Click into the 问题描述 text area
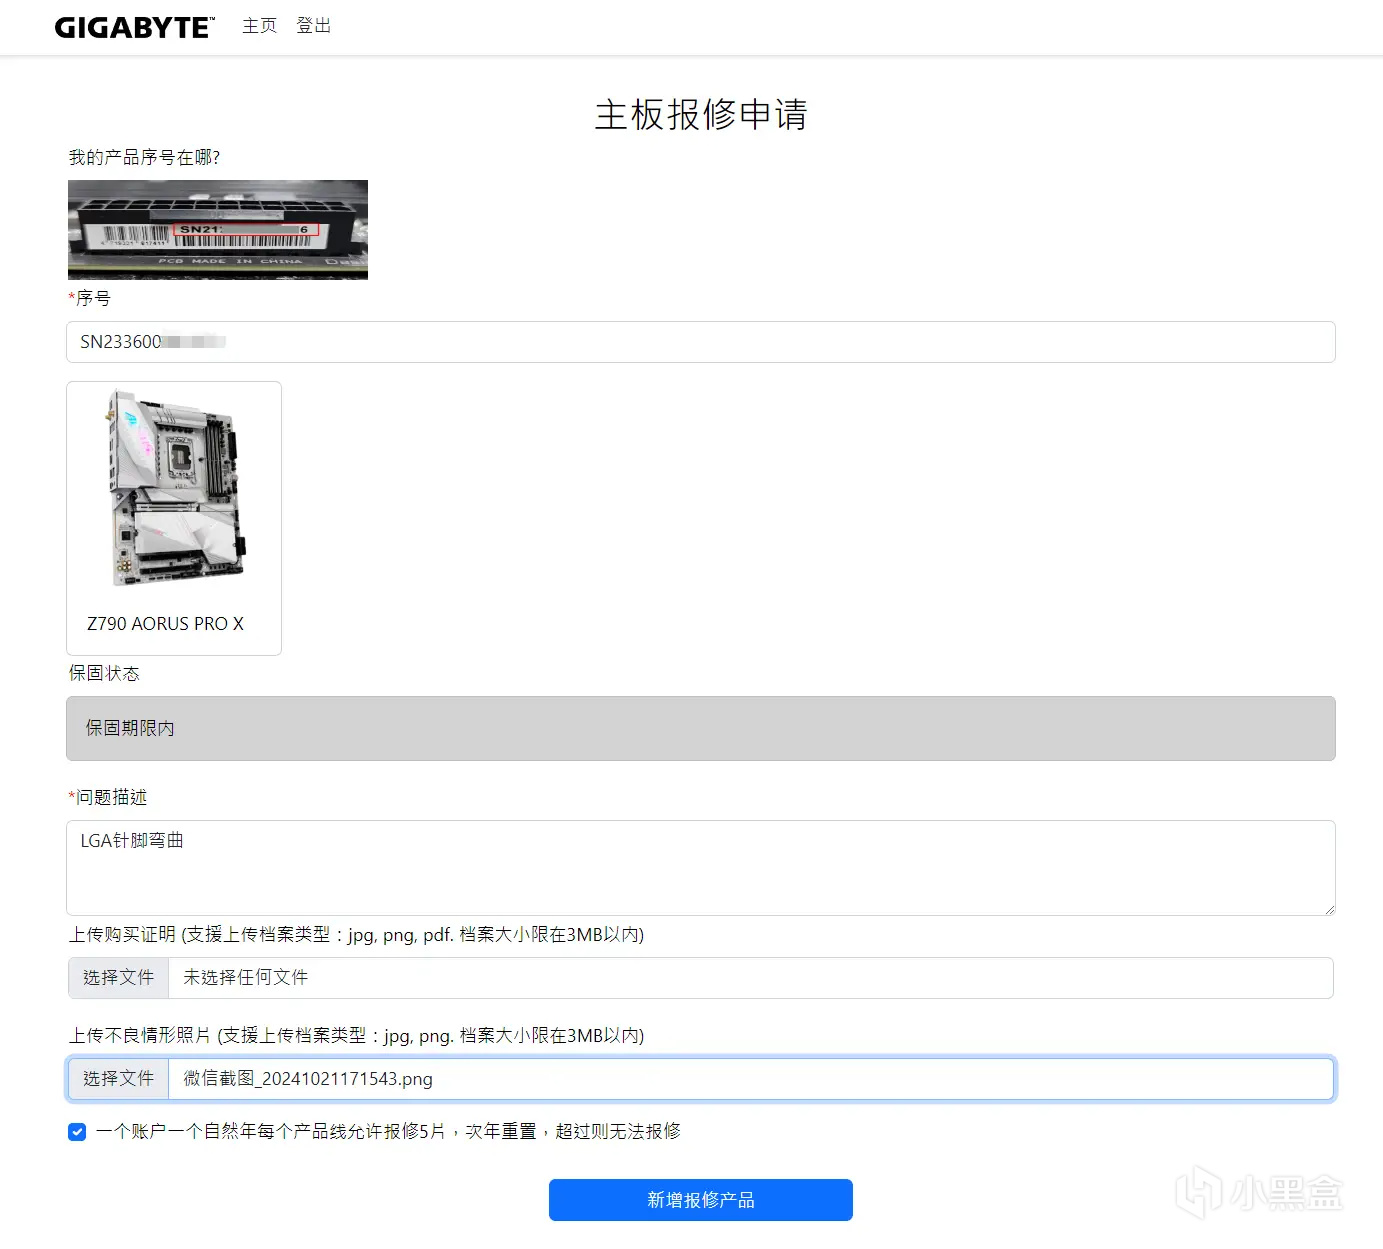The image size is (1383, 1249). [700, 868]
